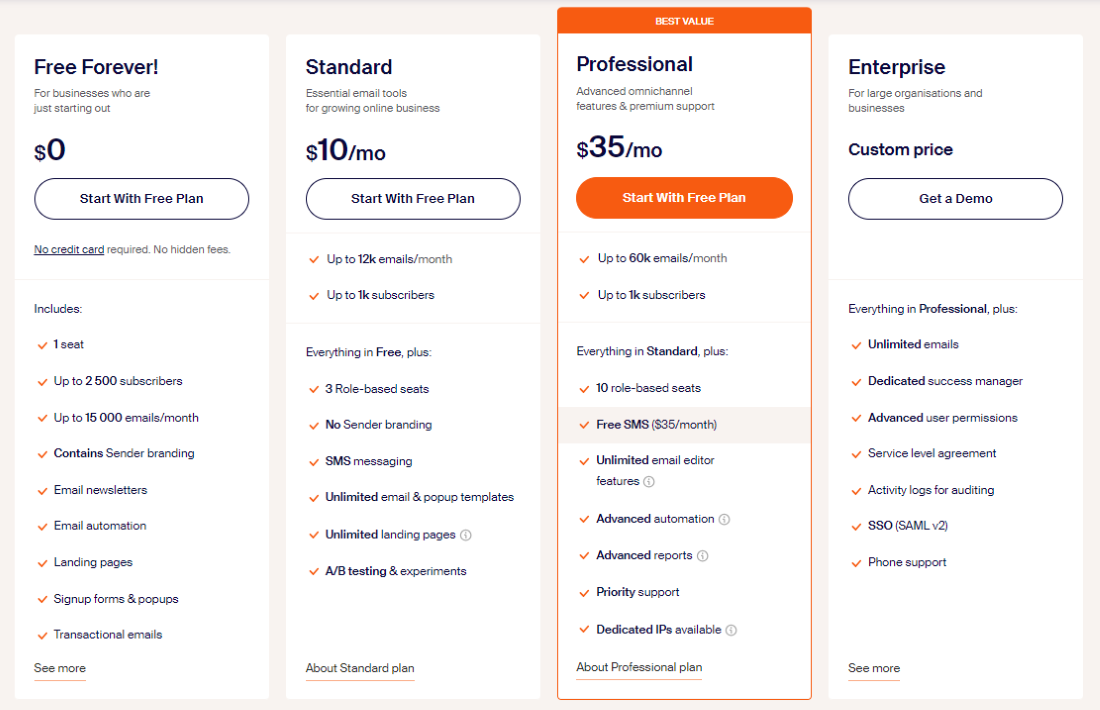
Task: Click the Best Value banner
Action: 684,21
